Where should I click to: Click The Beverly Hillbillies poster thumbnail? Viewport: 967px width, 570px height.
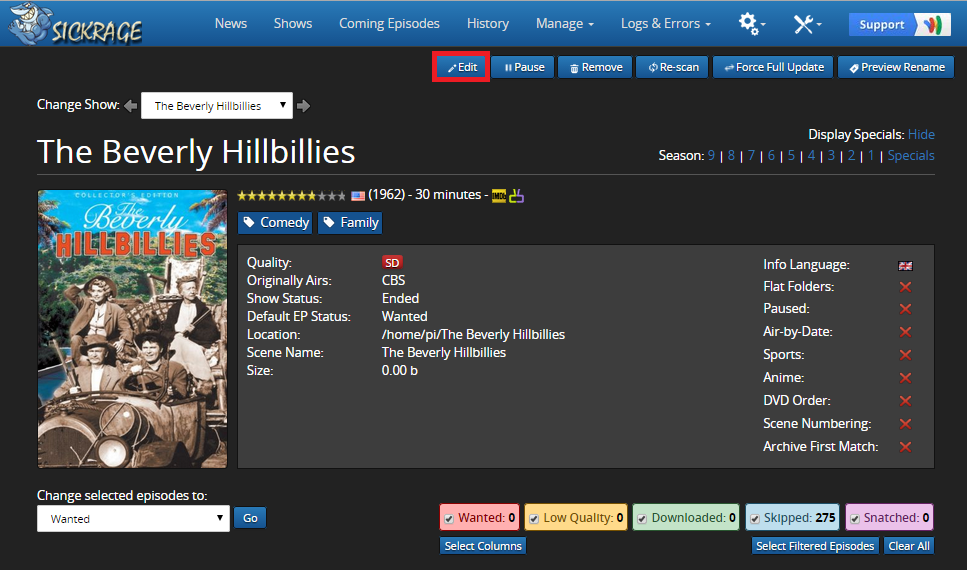click(132, 329)
